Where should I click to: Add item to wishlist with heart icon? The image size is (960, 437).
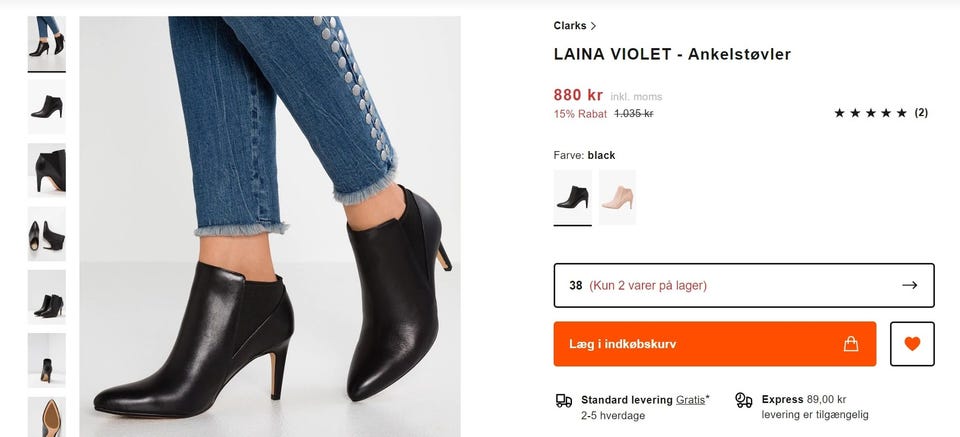(x=911, y=344)
